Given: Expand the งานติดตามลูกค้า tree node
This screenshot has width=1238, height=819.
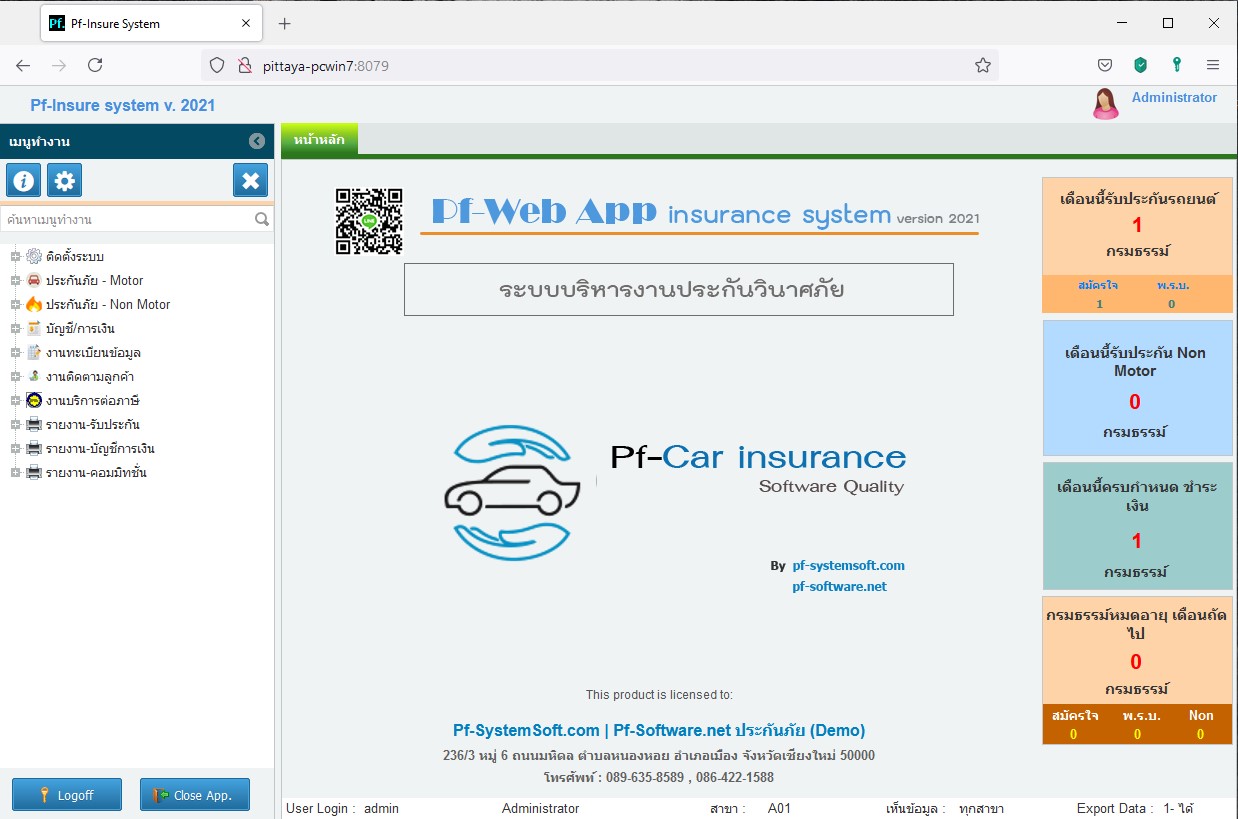Looking at the screenshot, I should coord(15,377).
